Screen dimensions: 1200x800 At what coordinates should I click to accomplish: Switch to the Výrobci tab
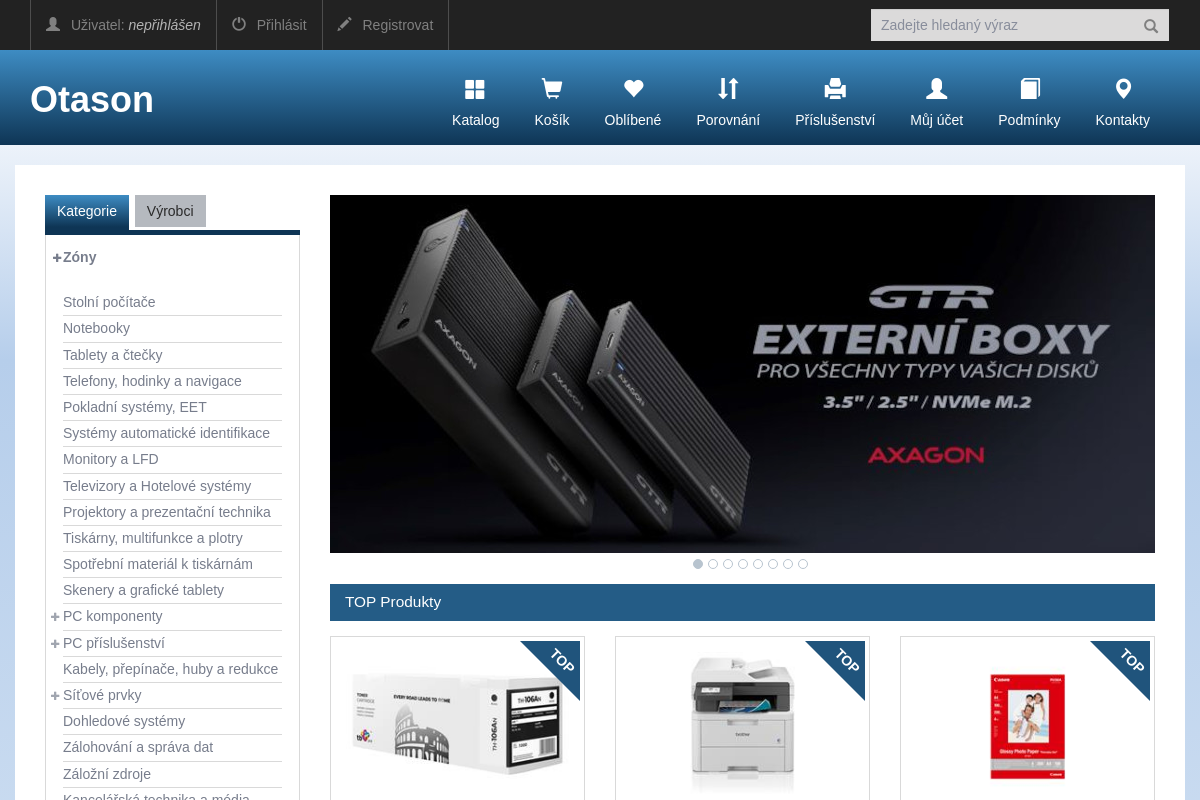(x=170, y=211)
